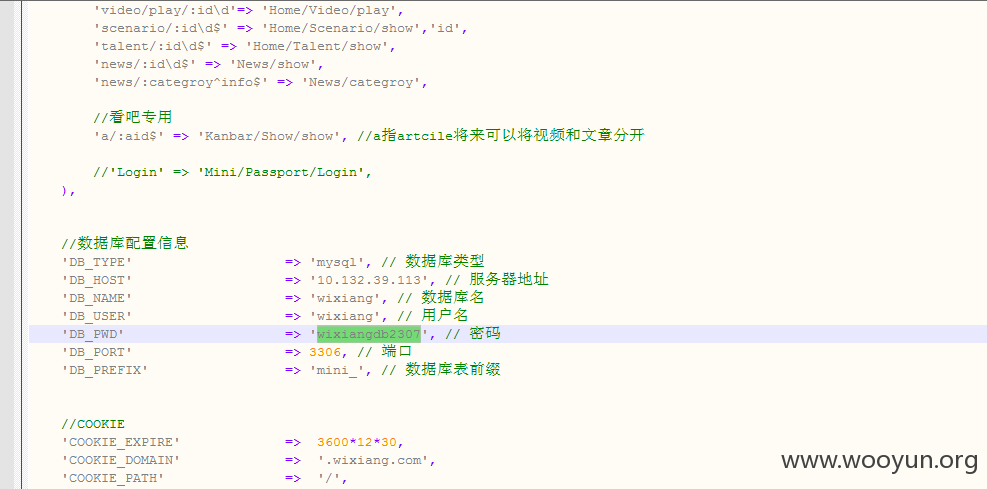Image resolution: width=987 pixels, height=489 pixels.
Task: Click the 'talent/:id\d$' route key
Action: 152,46
